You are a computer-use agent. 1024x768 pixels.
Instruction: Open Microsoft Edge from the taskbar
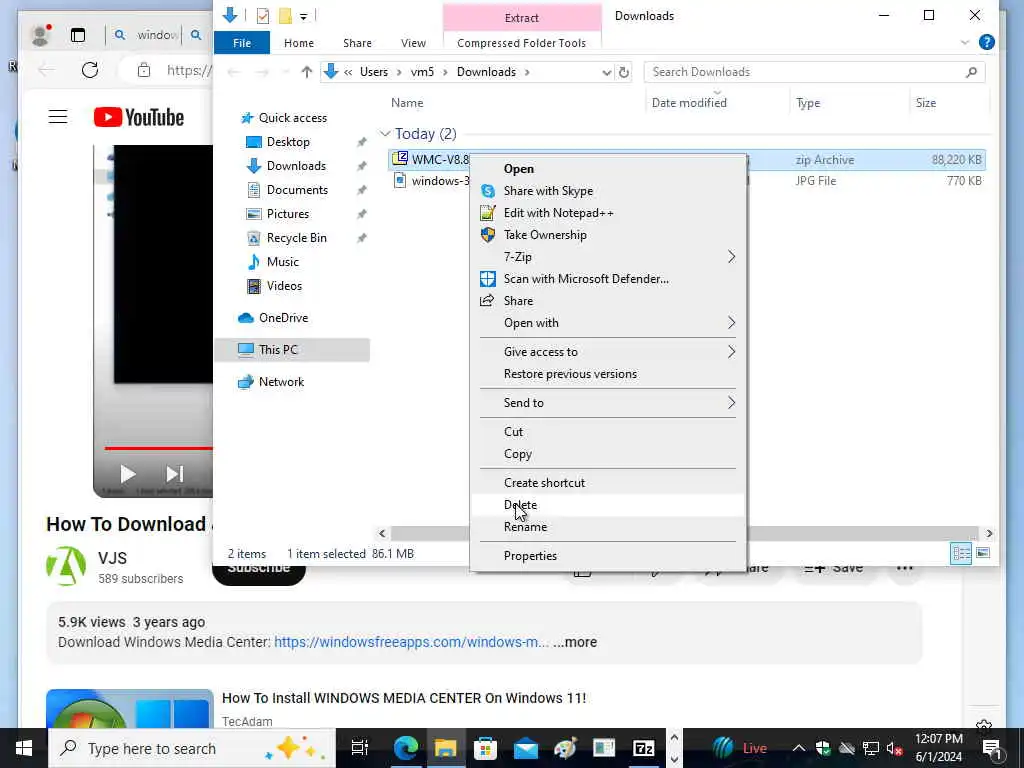(405, 748)
